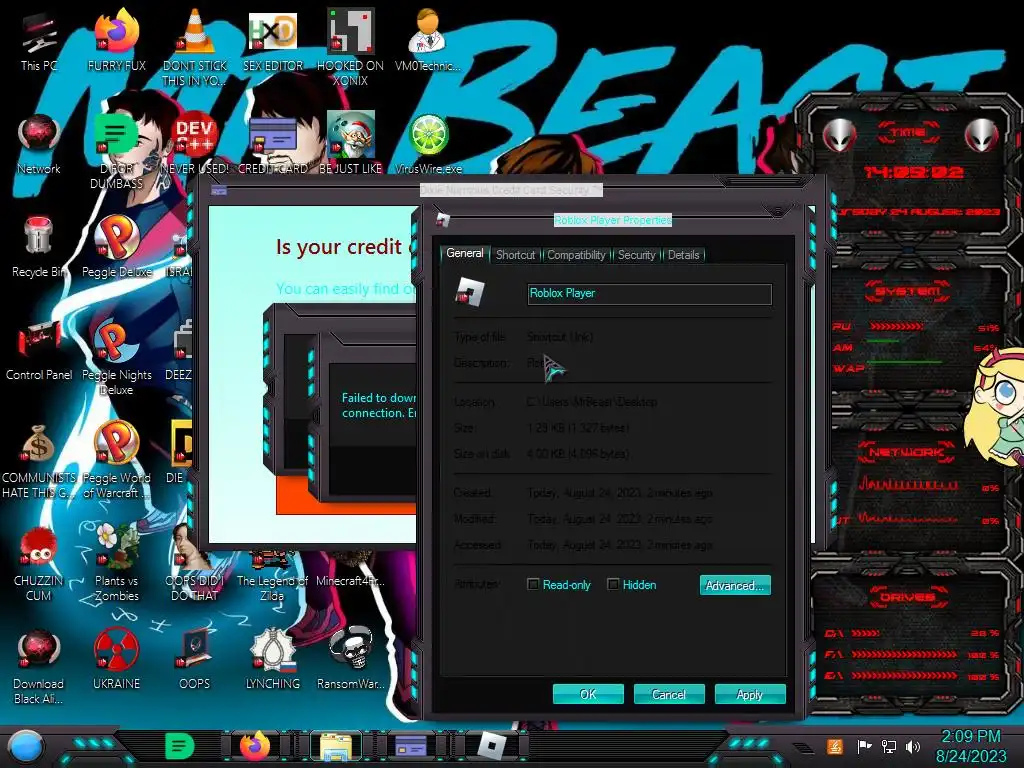The height and width of the screenshot is (768, 1024).
Task: Click the C:\Users\MrBeast\Desktop location text
Action: click(x=592, y=402)
